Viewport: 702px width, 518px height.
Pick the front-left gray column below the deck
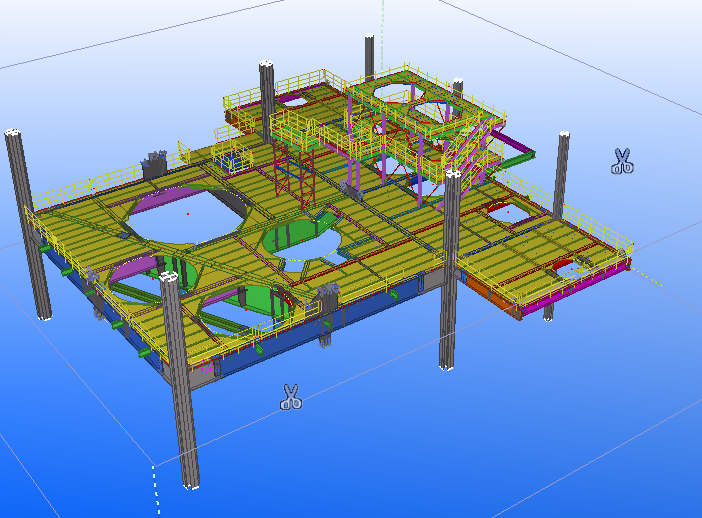[x=180, y=400]
